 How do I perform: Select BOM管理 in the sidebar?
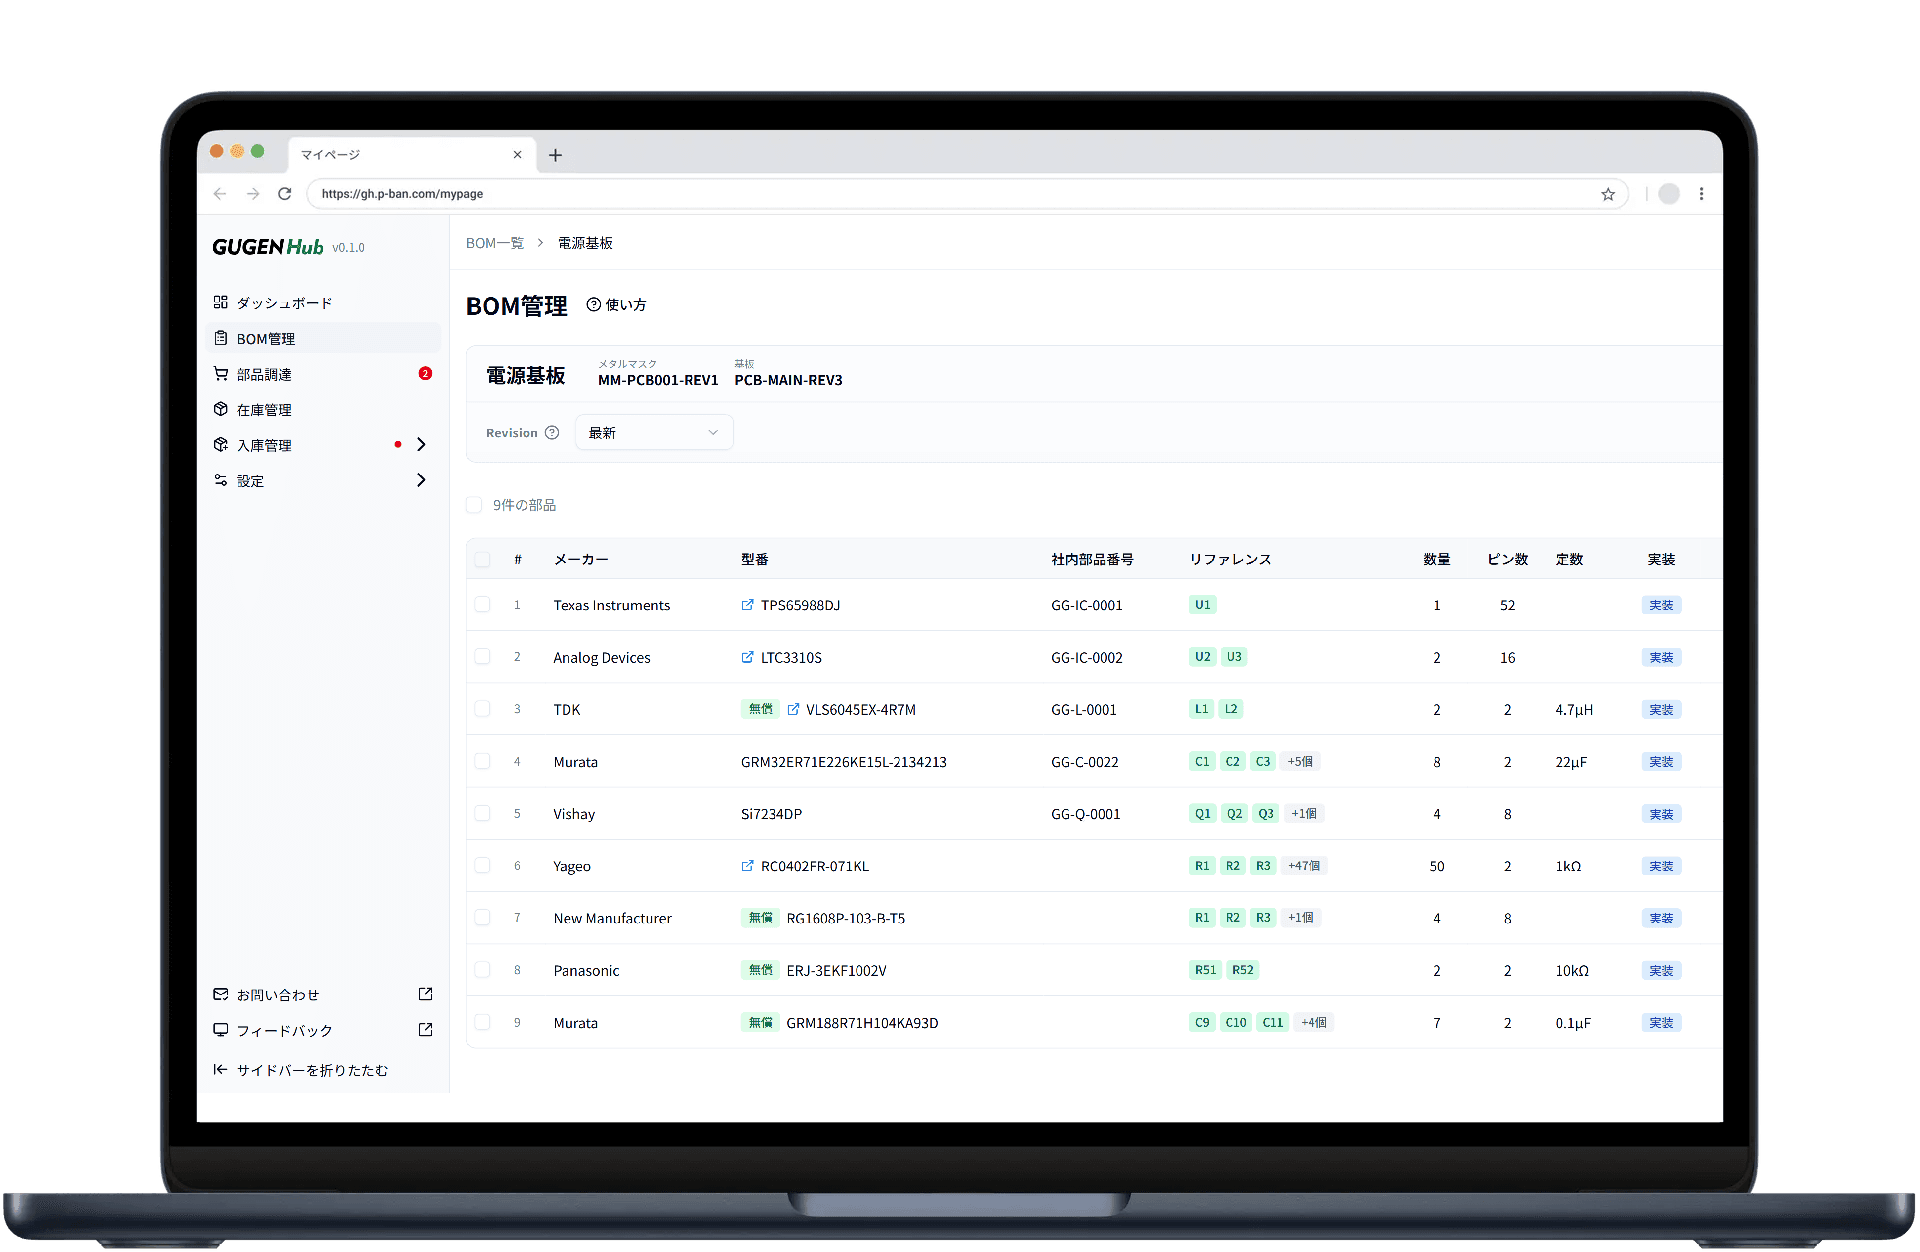323,339
